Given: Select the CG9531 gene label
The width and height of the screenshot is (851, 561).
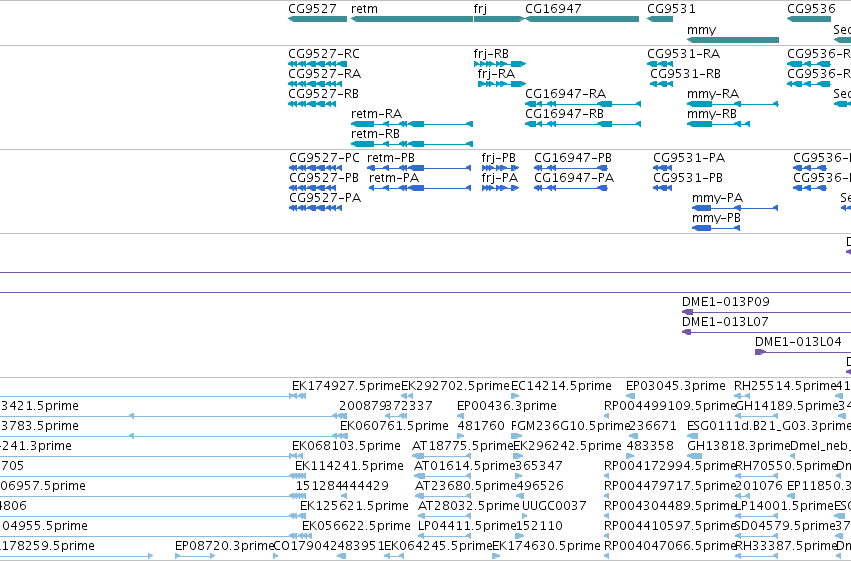Looking at the screenshot, I should (x=671, y=9).
